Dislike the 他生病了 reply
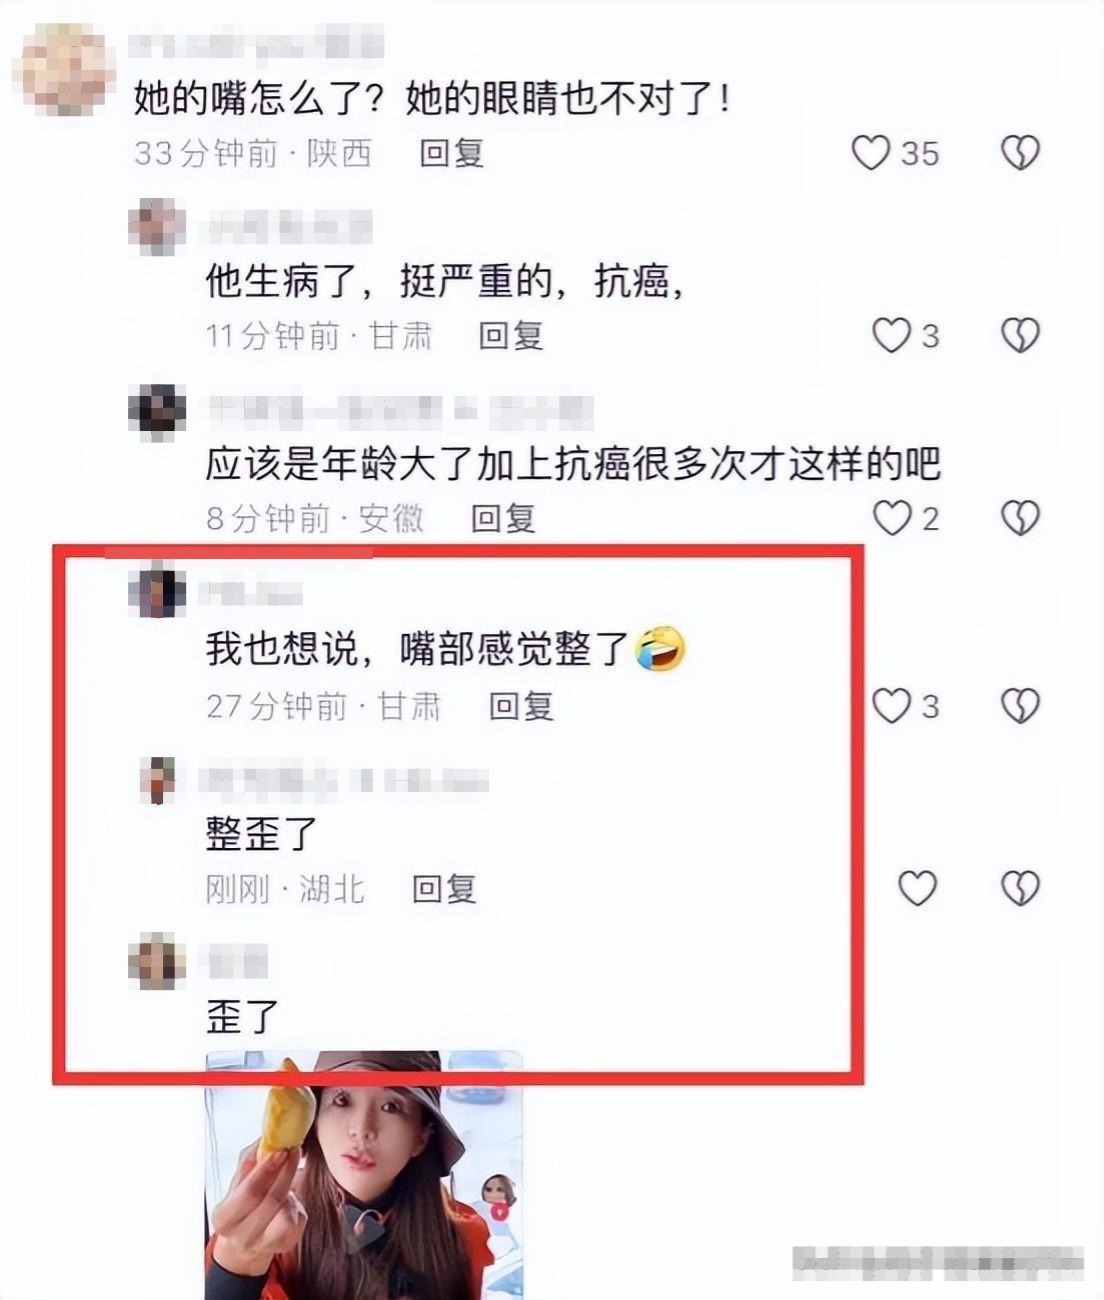Image resolution: width=1104 pixels, height=1300 pixels. pyautogui.click(x=1020, y=336)
